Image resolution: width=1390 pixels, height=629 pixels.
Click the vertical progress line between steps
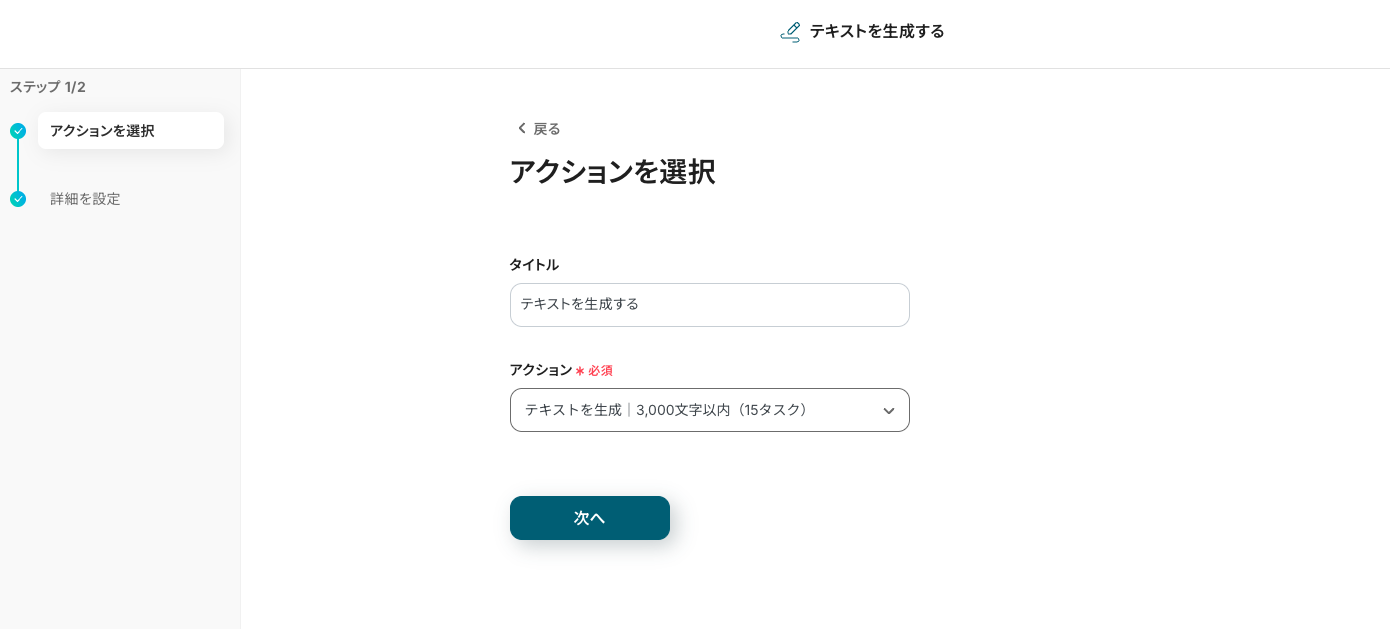point(18,165)
